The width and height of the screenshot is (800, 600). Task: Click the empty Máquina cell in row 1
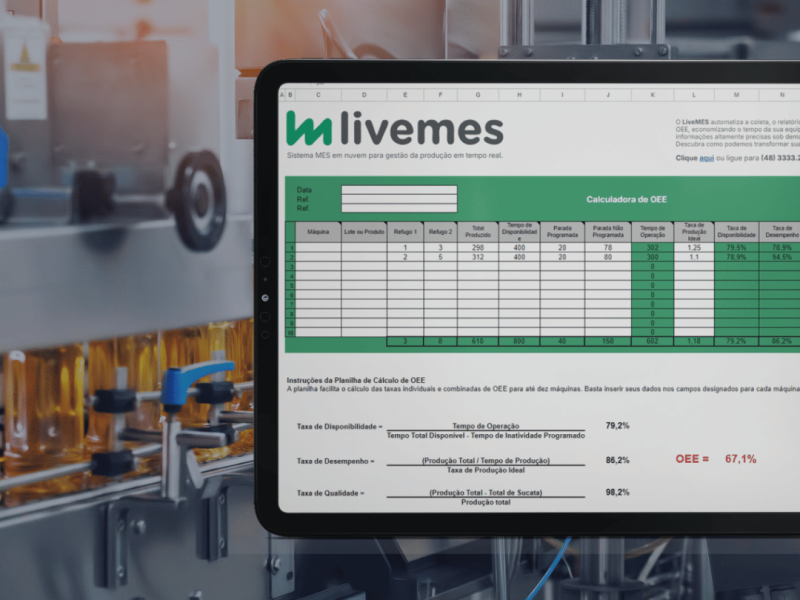tap(318, 247)
